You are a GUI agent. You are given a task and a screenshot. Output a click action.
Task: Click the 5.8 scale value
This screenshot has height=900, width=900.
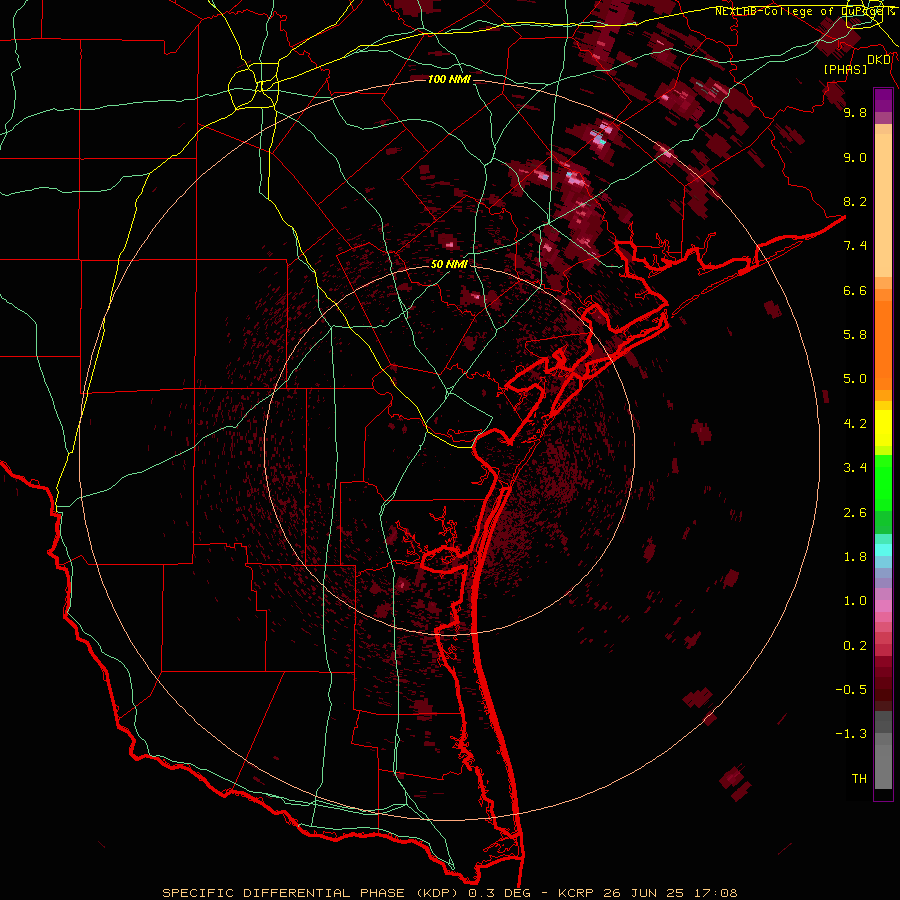855,335
